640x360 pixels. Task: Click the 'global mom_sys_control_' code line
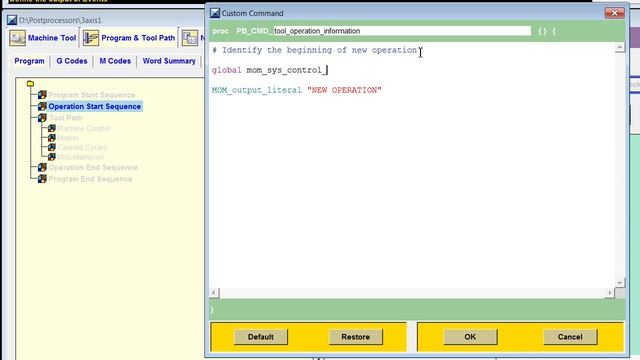point(269,70)
